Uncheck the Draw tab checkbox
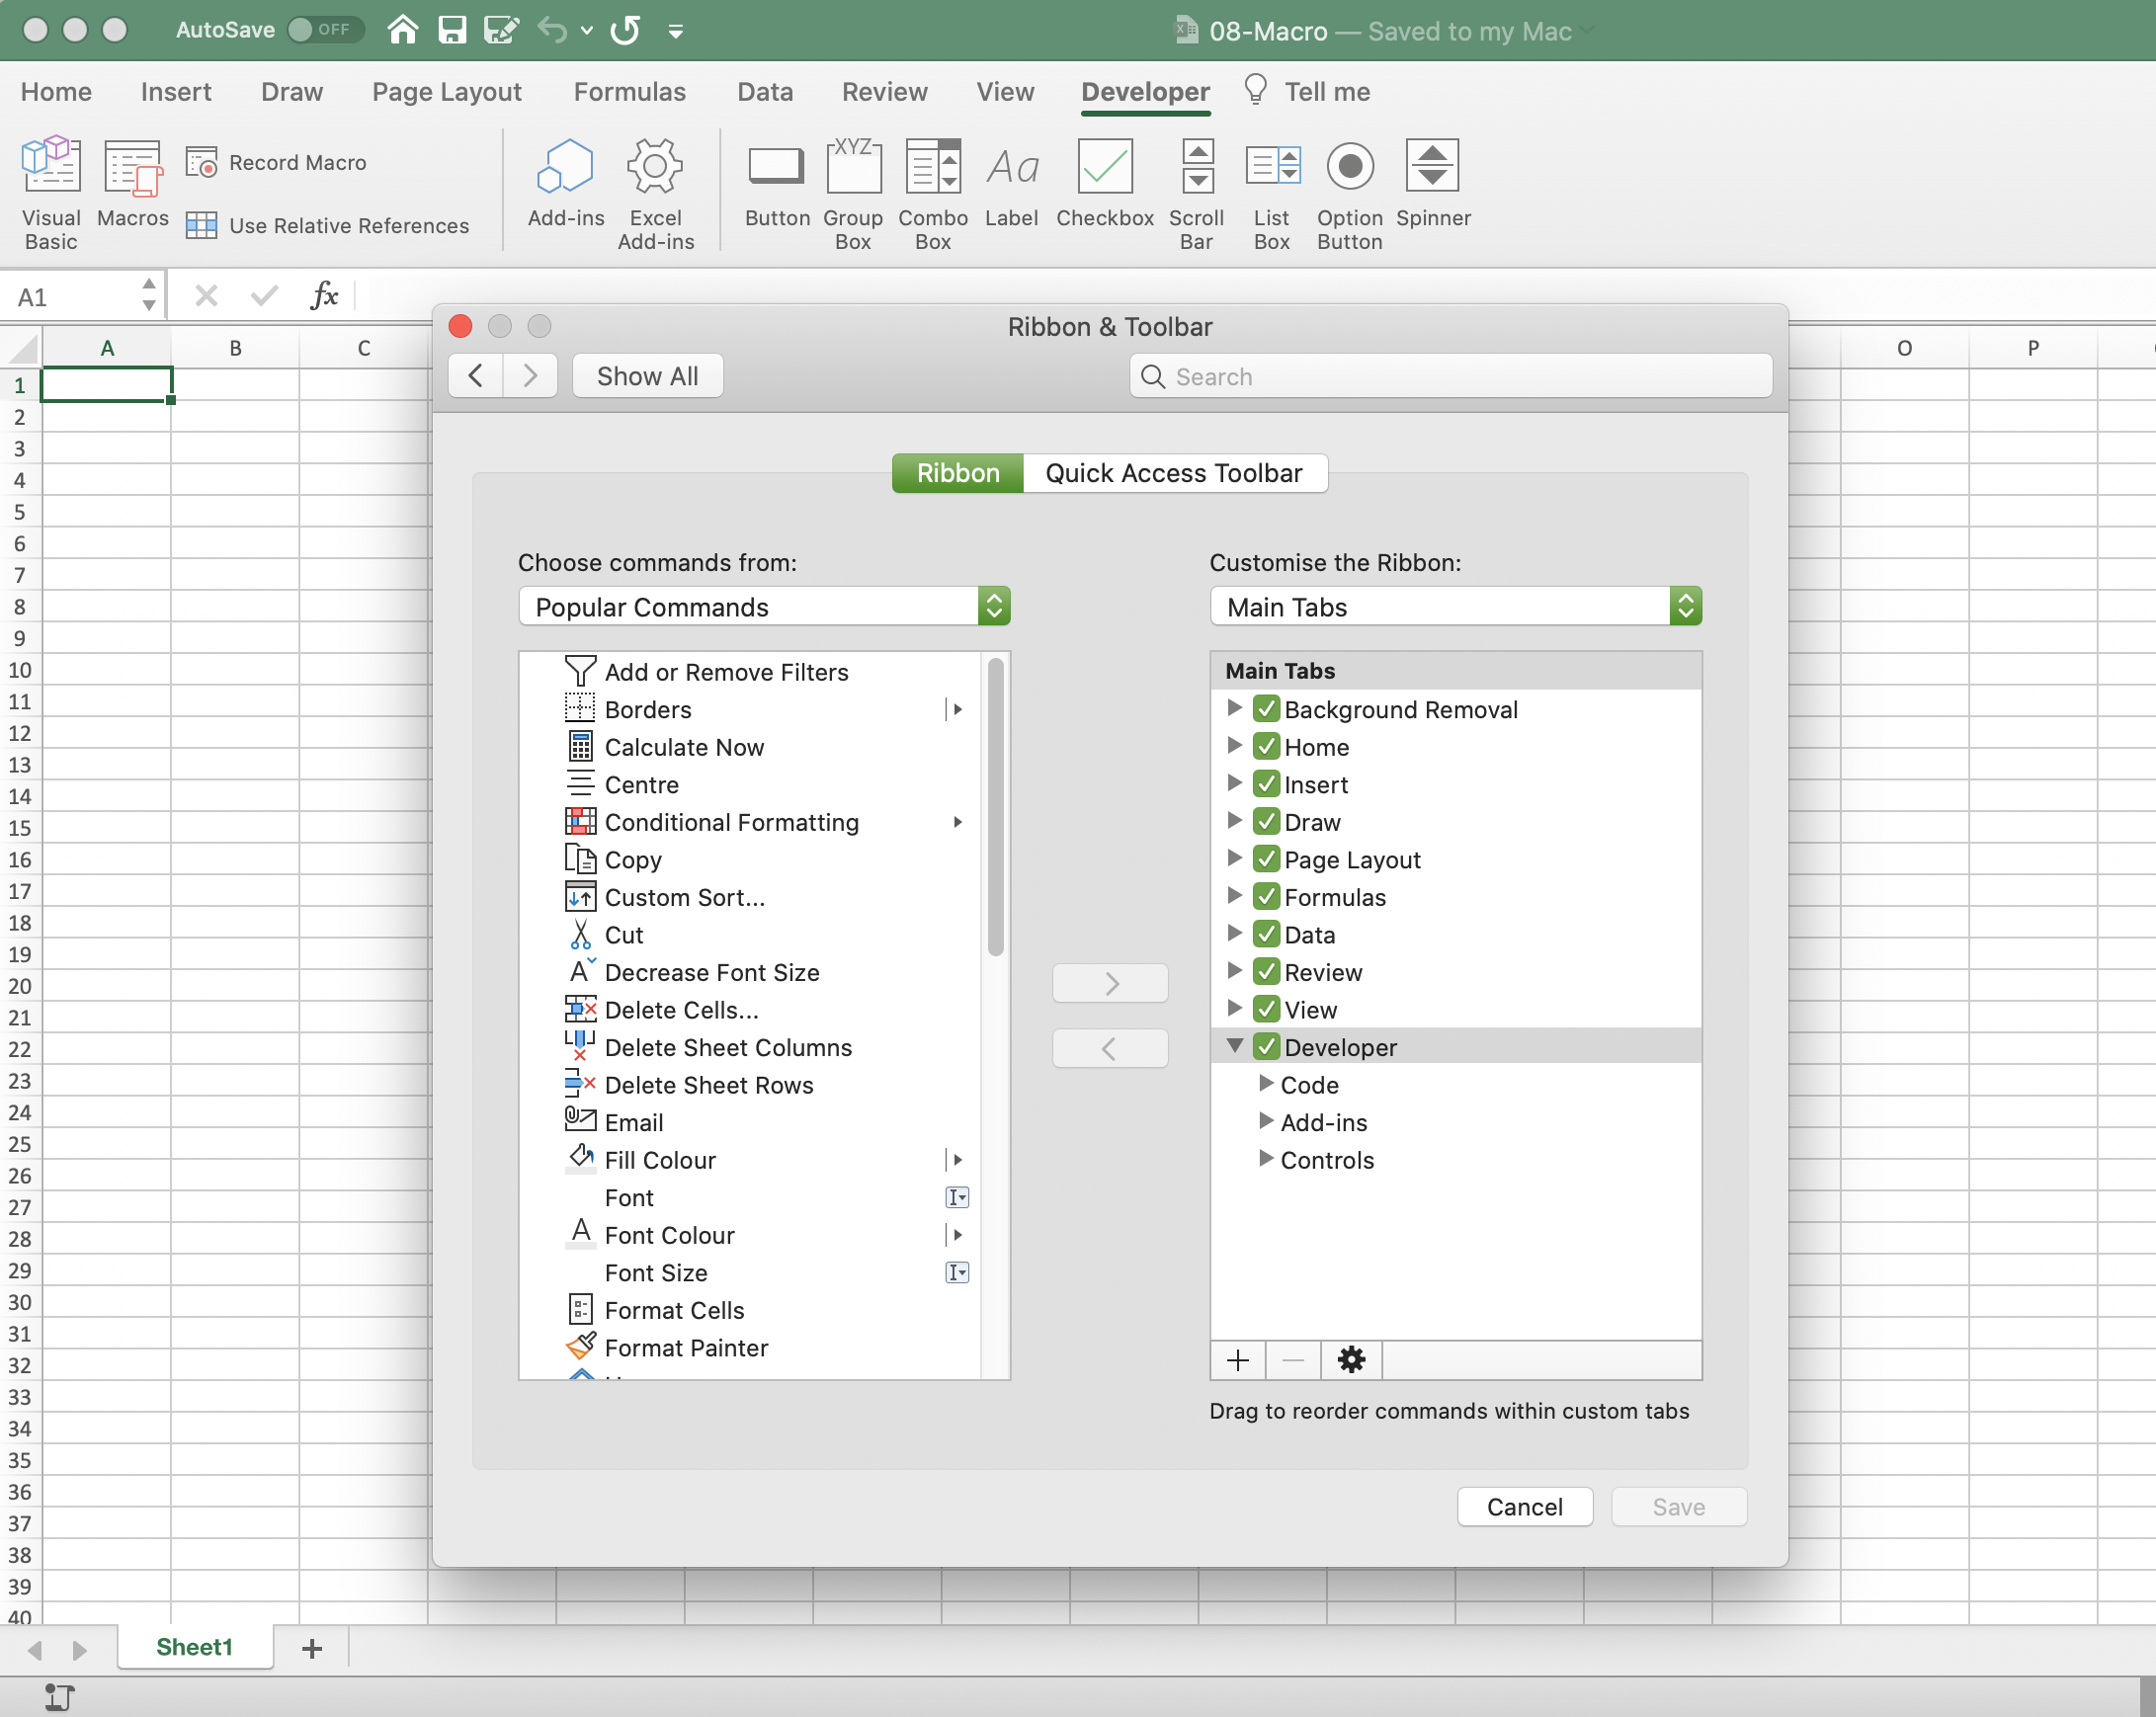 tap(1266, 822)
